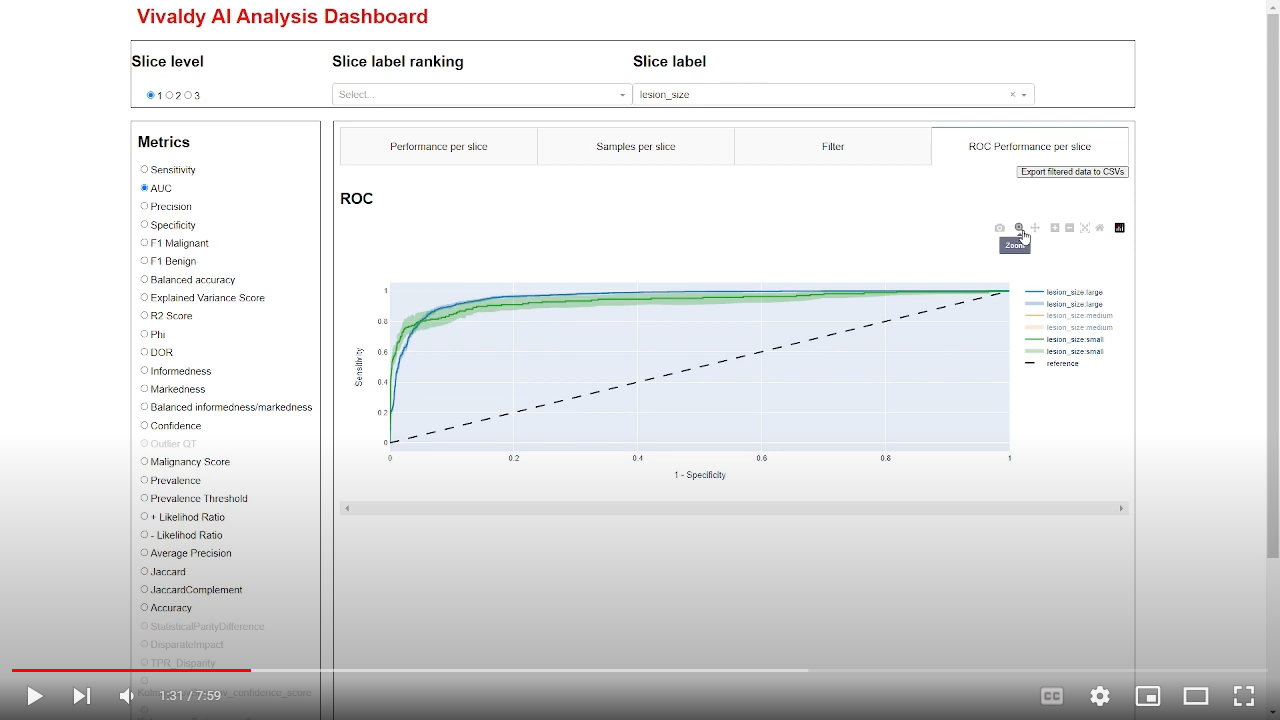Choose the AUC metric
1280x720 pixels.
tap(145, 188)
